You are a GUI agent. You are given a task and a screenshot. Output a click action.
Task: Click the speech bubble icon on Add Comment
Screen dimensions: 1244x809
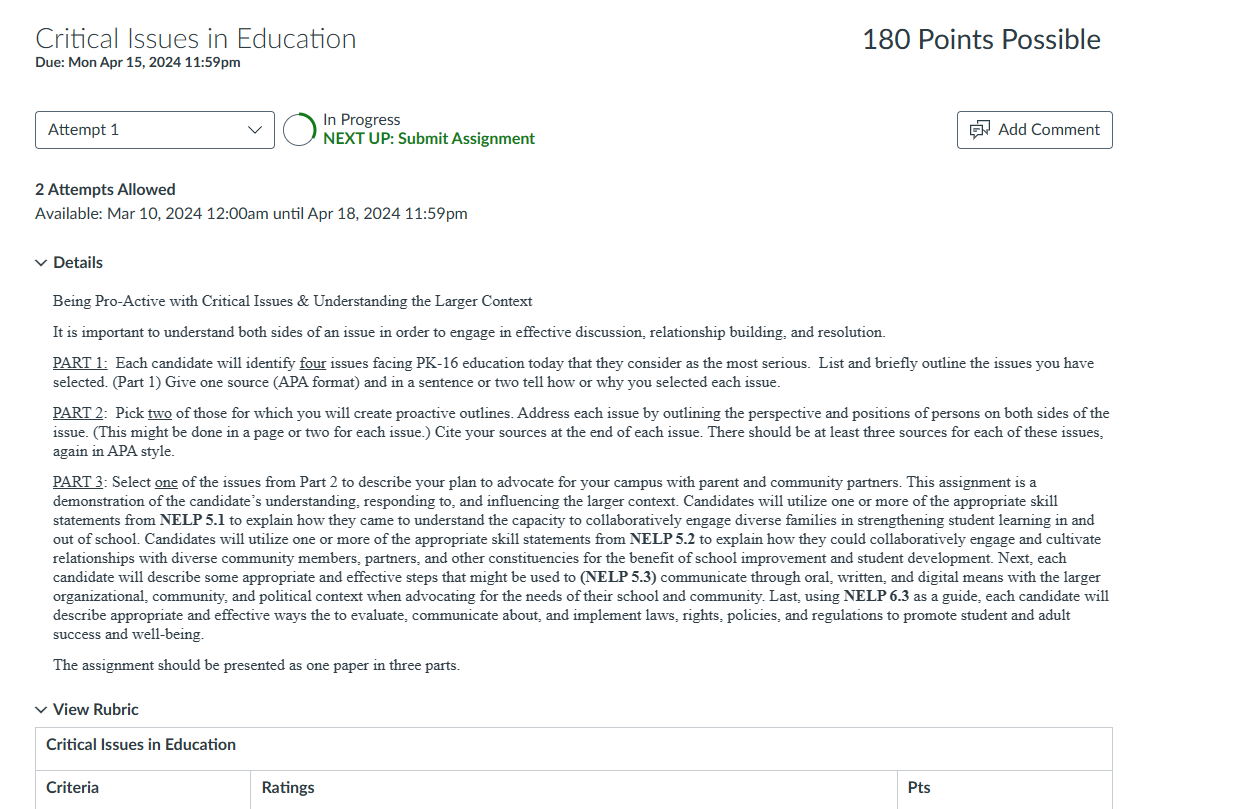(x=980, y=130)
